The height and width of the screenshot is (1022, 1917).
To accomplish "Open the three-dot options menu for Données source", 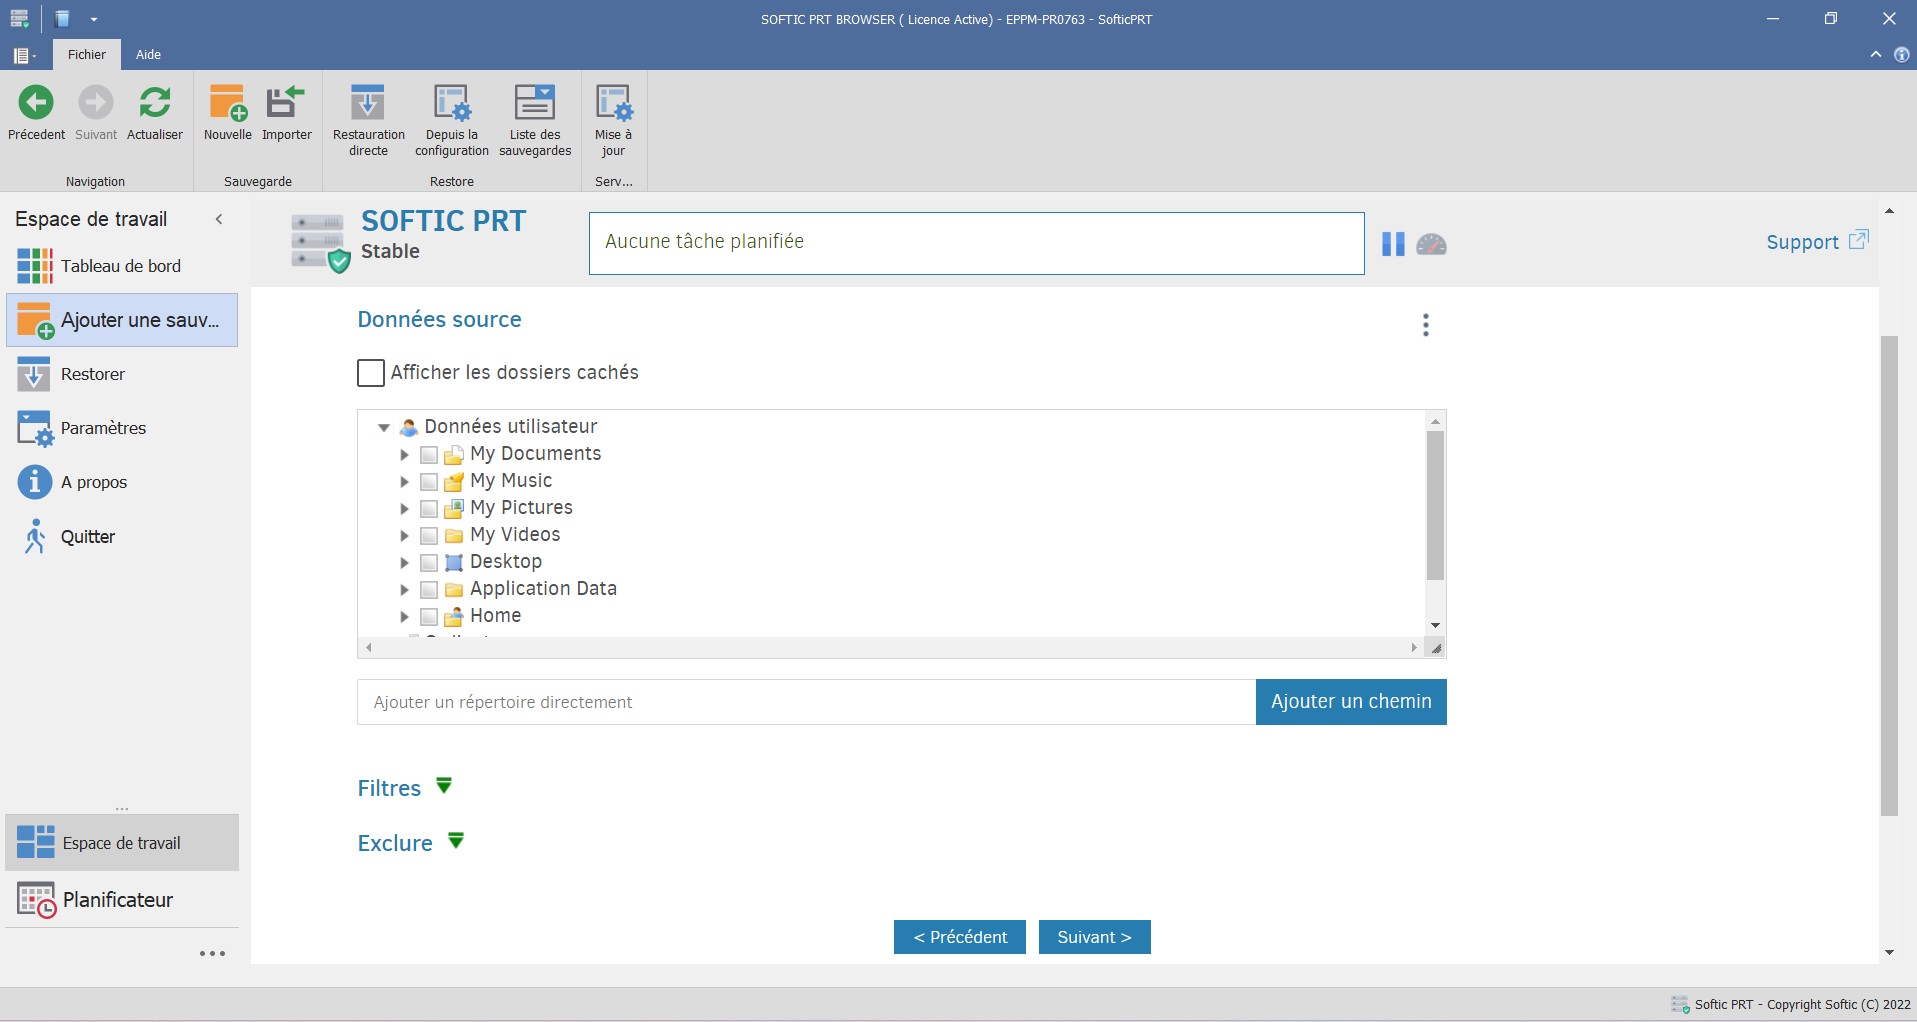I will (x=1425, y=325).
